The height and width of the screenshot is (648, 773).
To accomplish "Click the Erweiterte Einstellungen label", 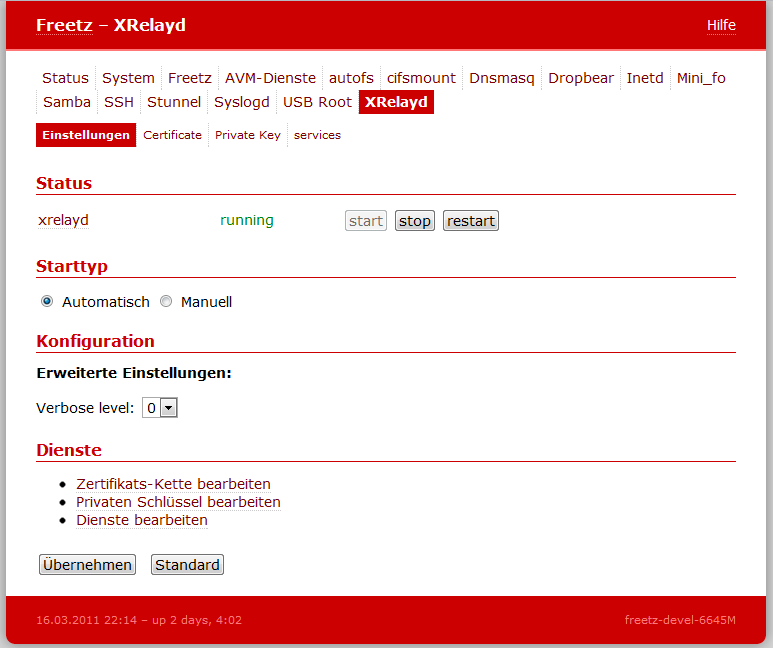I will 134,373.
